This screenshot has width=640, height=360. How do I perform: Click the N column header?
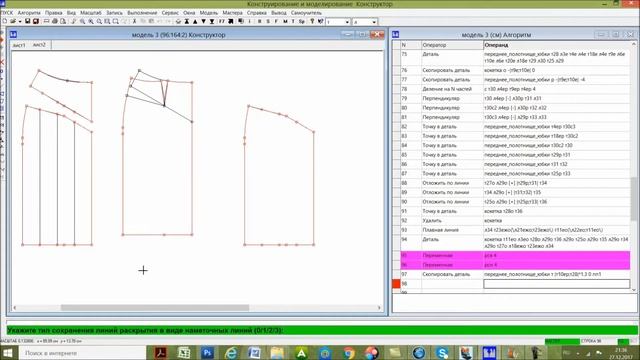[410, 45]
